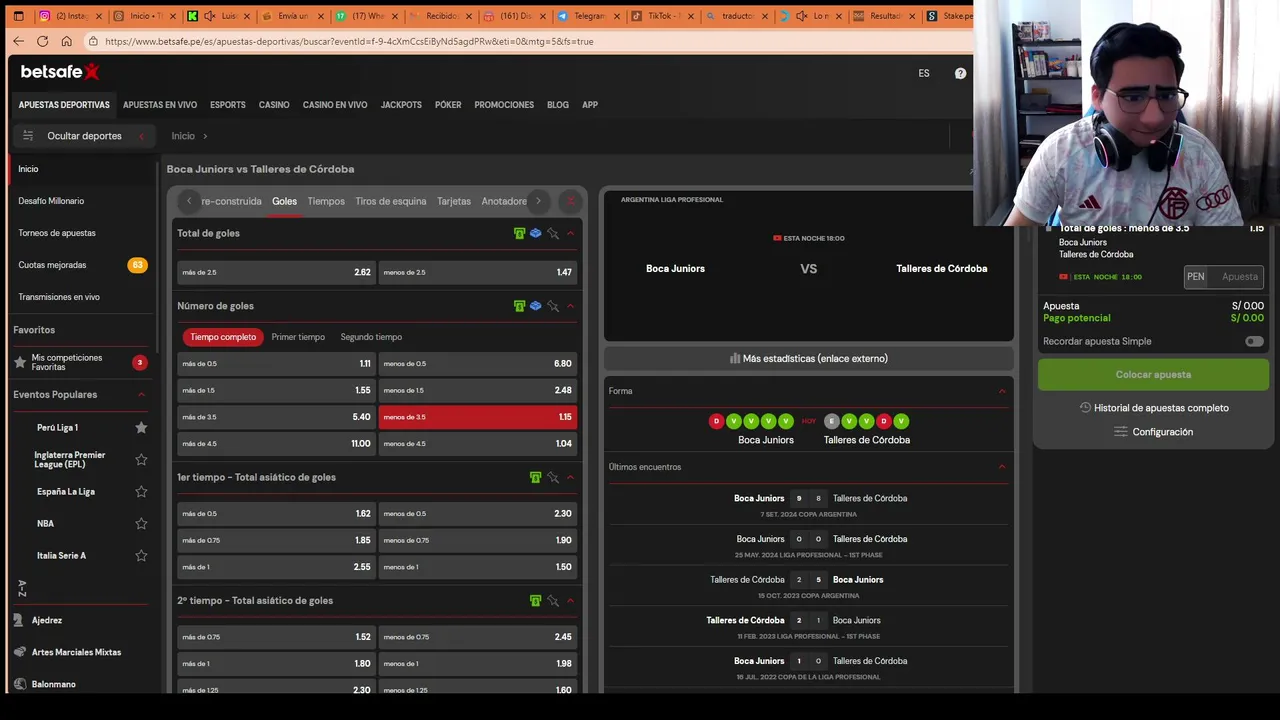Select menos de 0.5 odds 6.80
Image resolution: width=1280 pixels, height=720 pixels.
pyautogui.click(x=478, y=364)
